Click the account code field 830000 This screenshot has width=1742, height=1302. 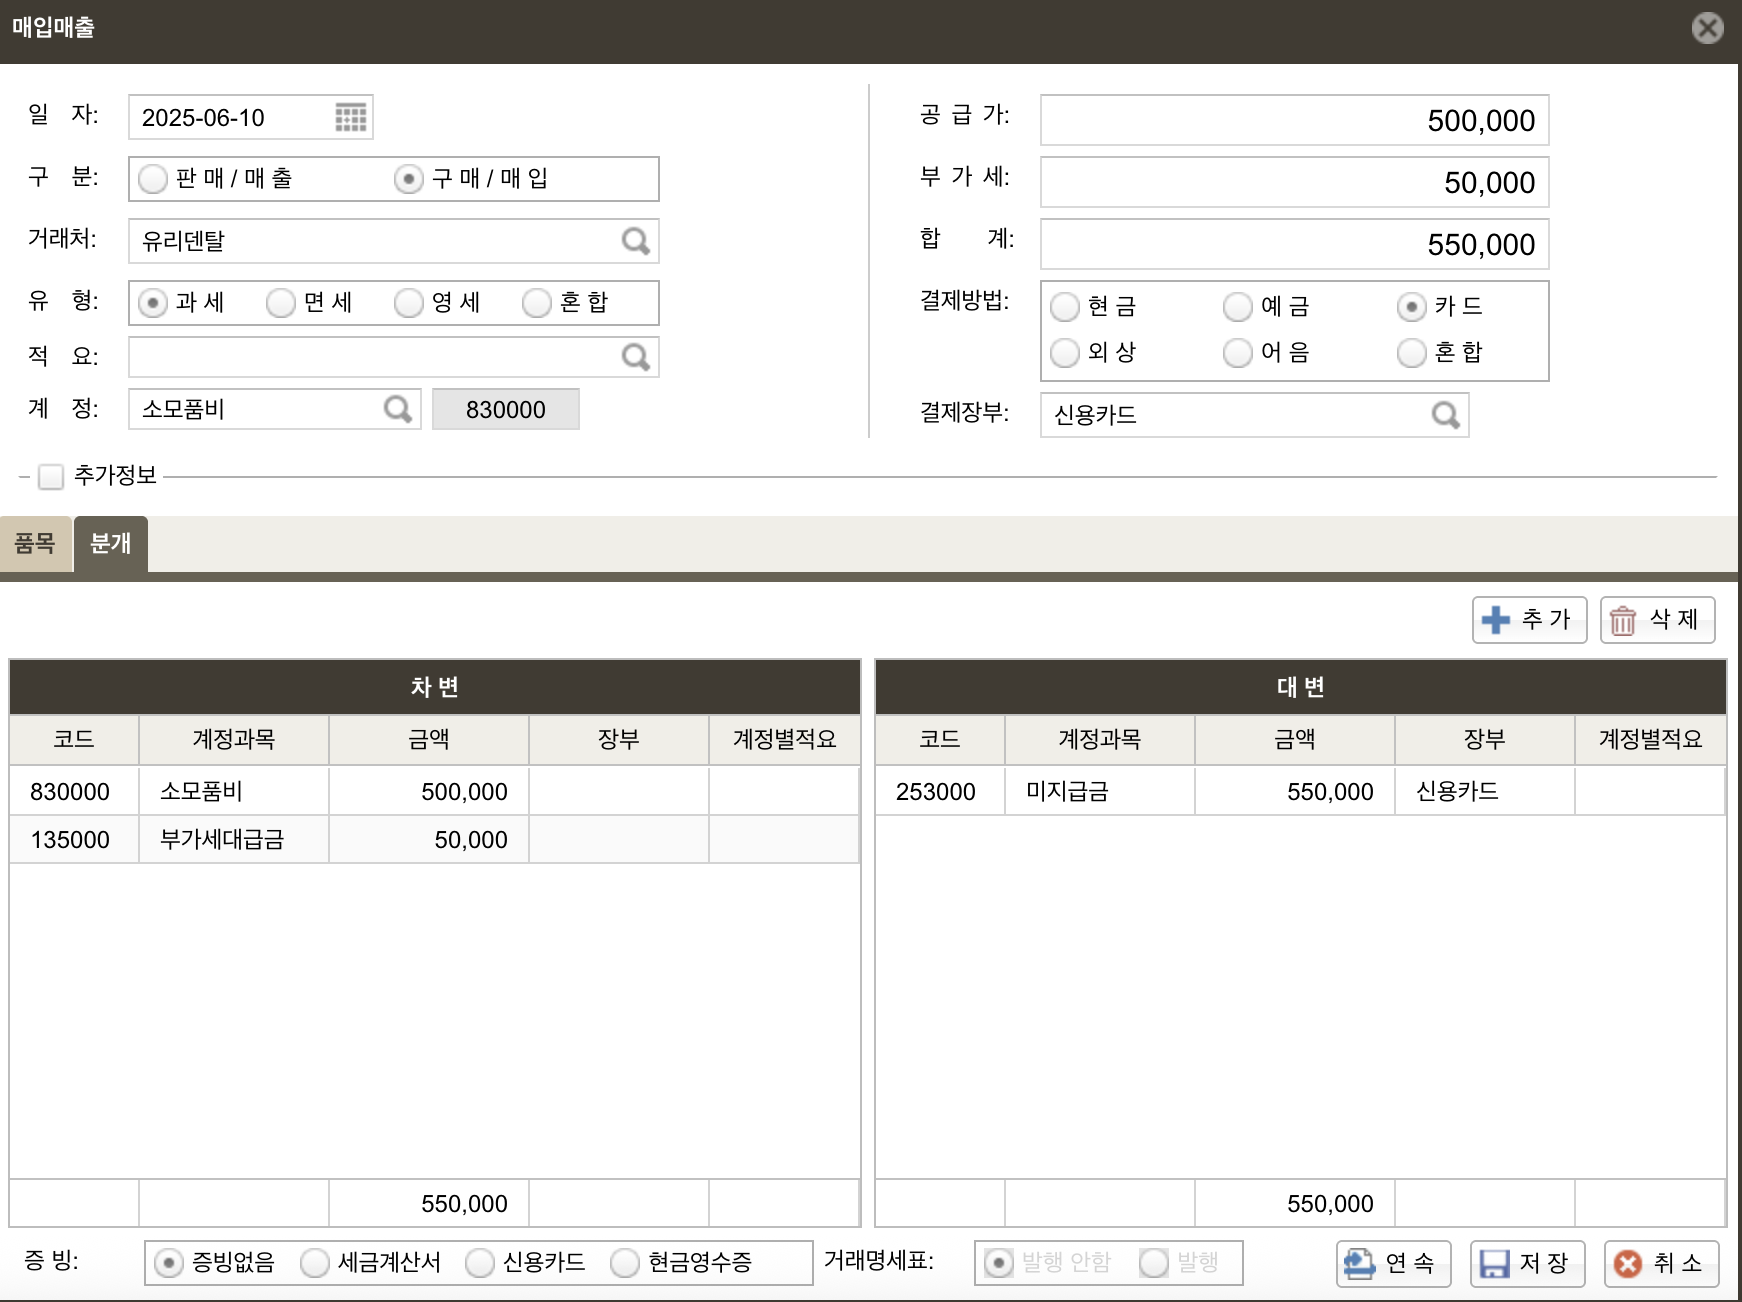(506, 409)
